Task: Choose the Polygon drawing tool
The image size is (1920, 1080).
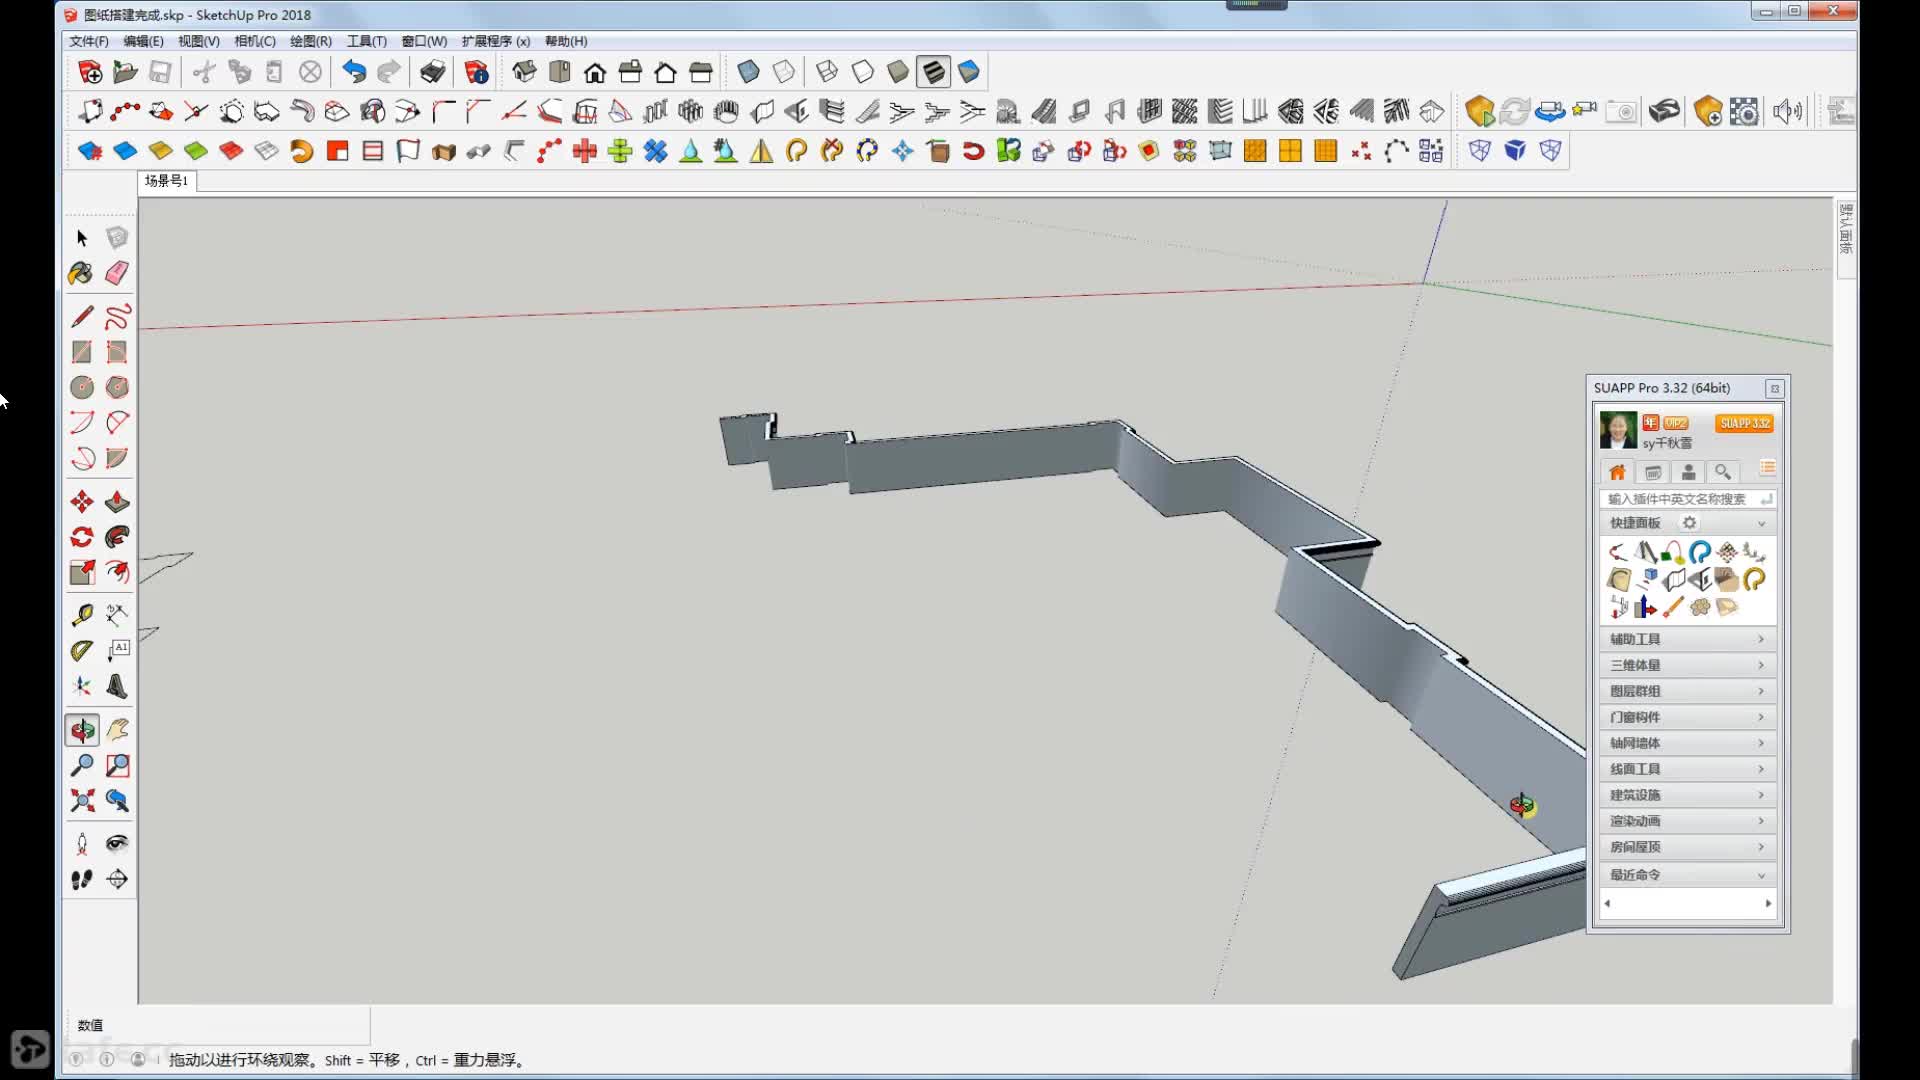Action: coord(117,387)
